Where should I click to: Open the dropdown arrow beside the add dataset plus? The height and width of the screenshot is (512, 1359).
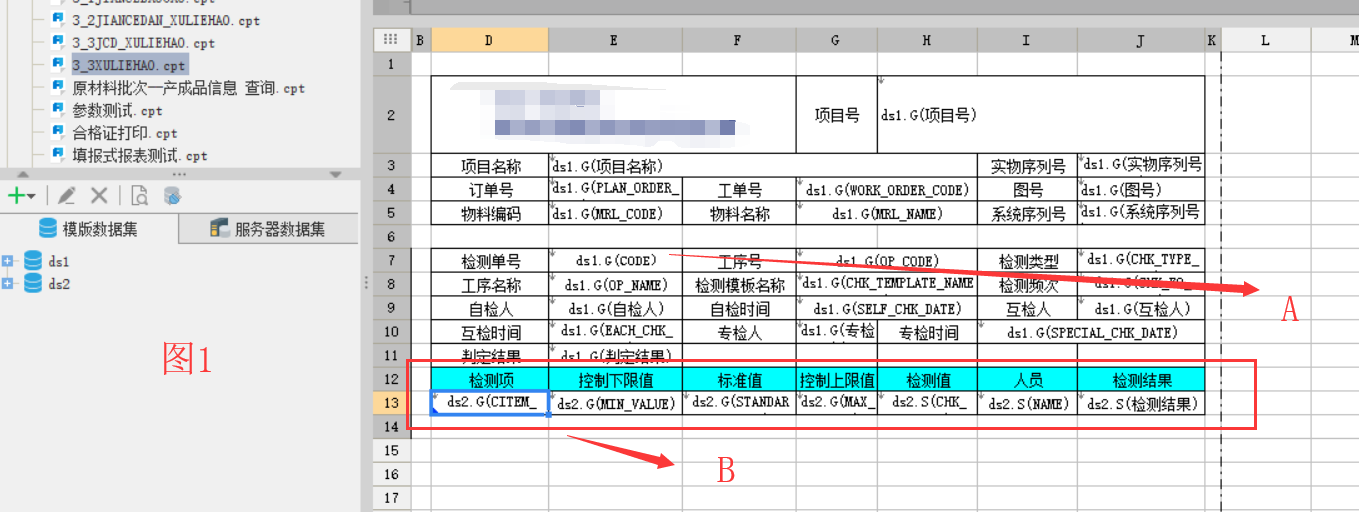[x=32, y=197]
